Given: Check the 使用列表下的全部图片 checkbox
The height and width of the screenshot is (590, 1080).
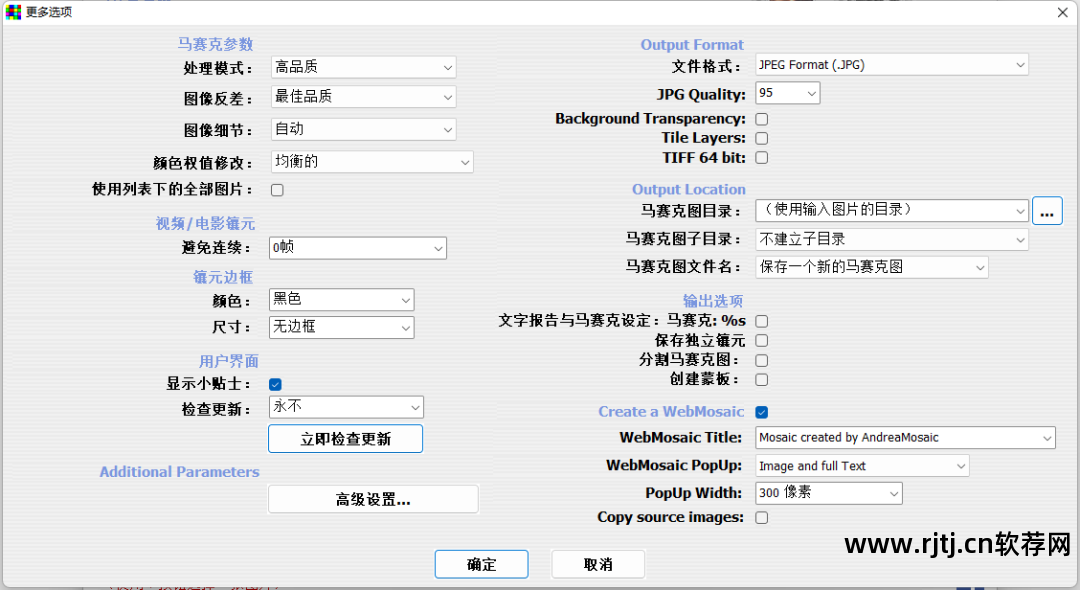Looking at the screenshot, I should 277,190.
